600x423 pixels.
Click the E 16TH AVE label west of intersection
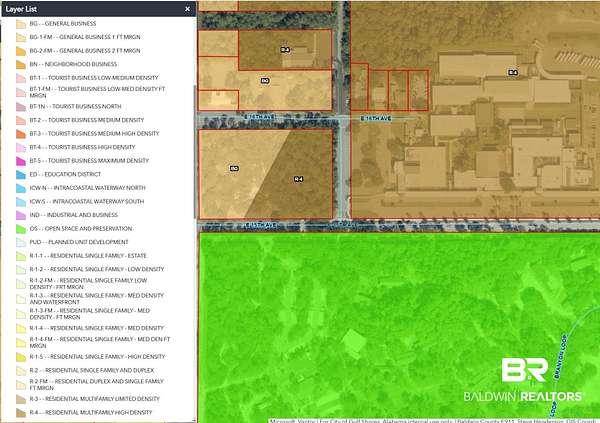point(259,116)
